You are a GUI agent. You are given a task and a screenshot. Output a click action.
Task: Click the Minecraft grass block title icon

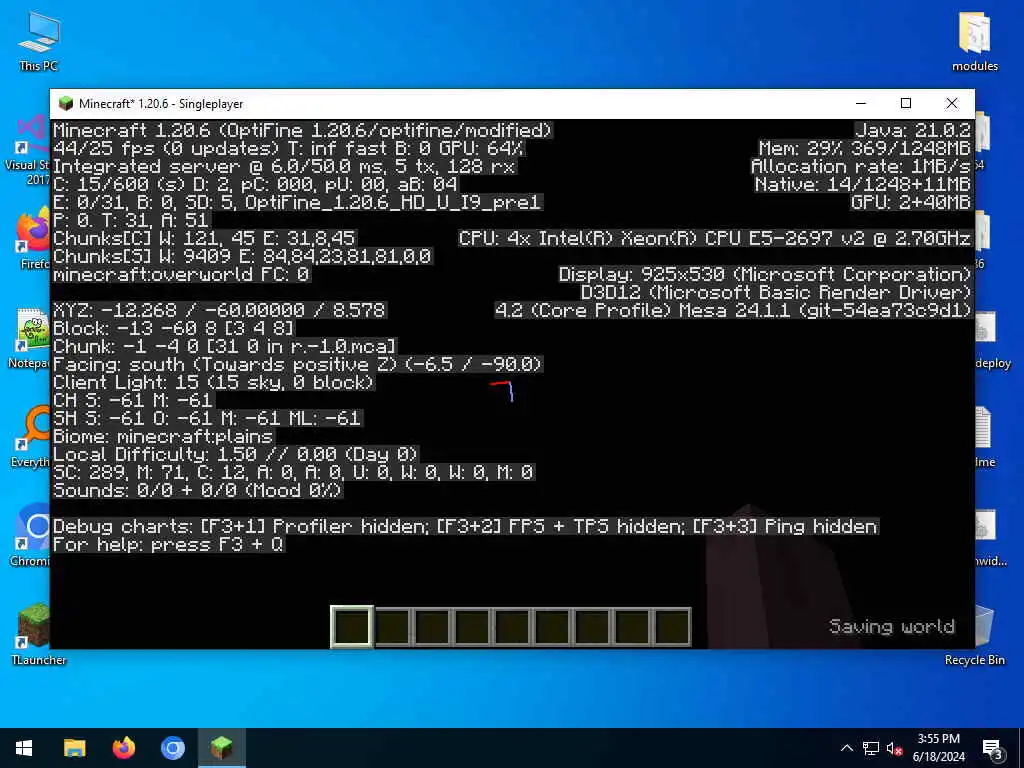click(x=65, y=103)
